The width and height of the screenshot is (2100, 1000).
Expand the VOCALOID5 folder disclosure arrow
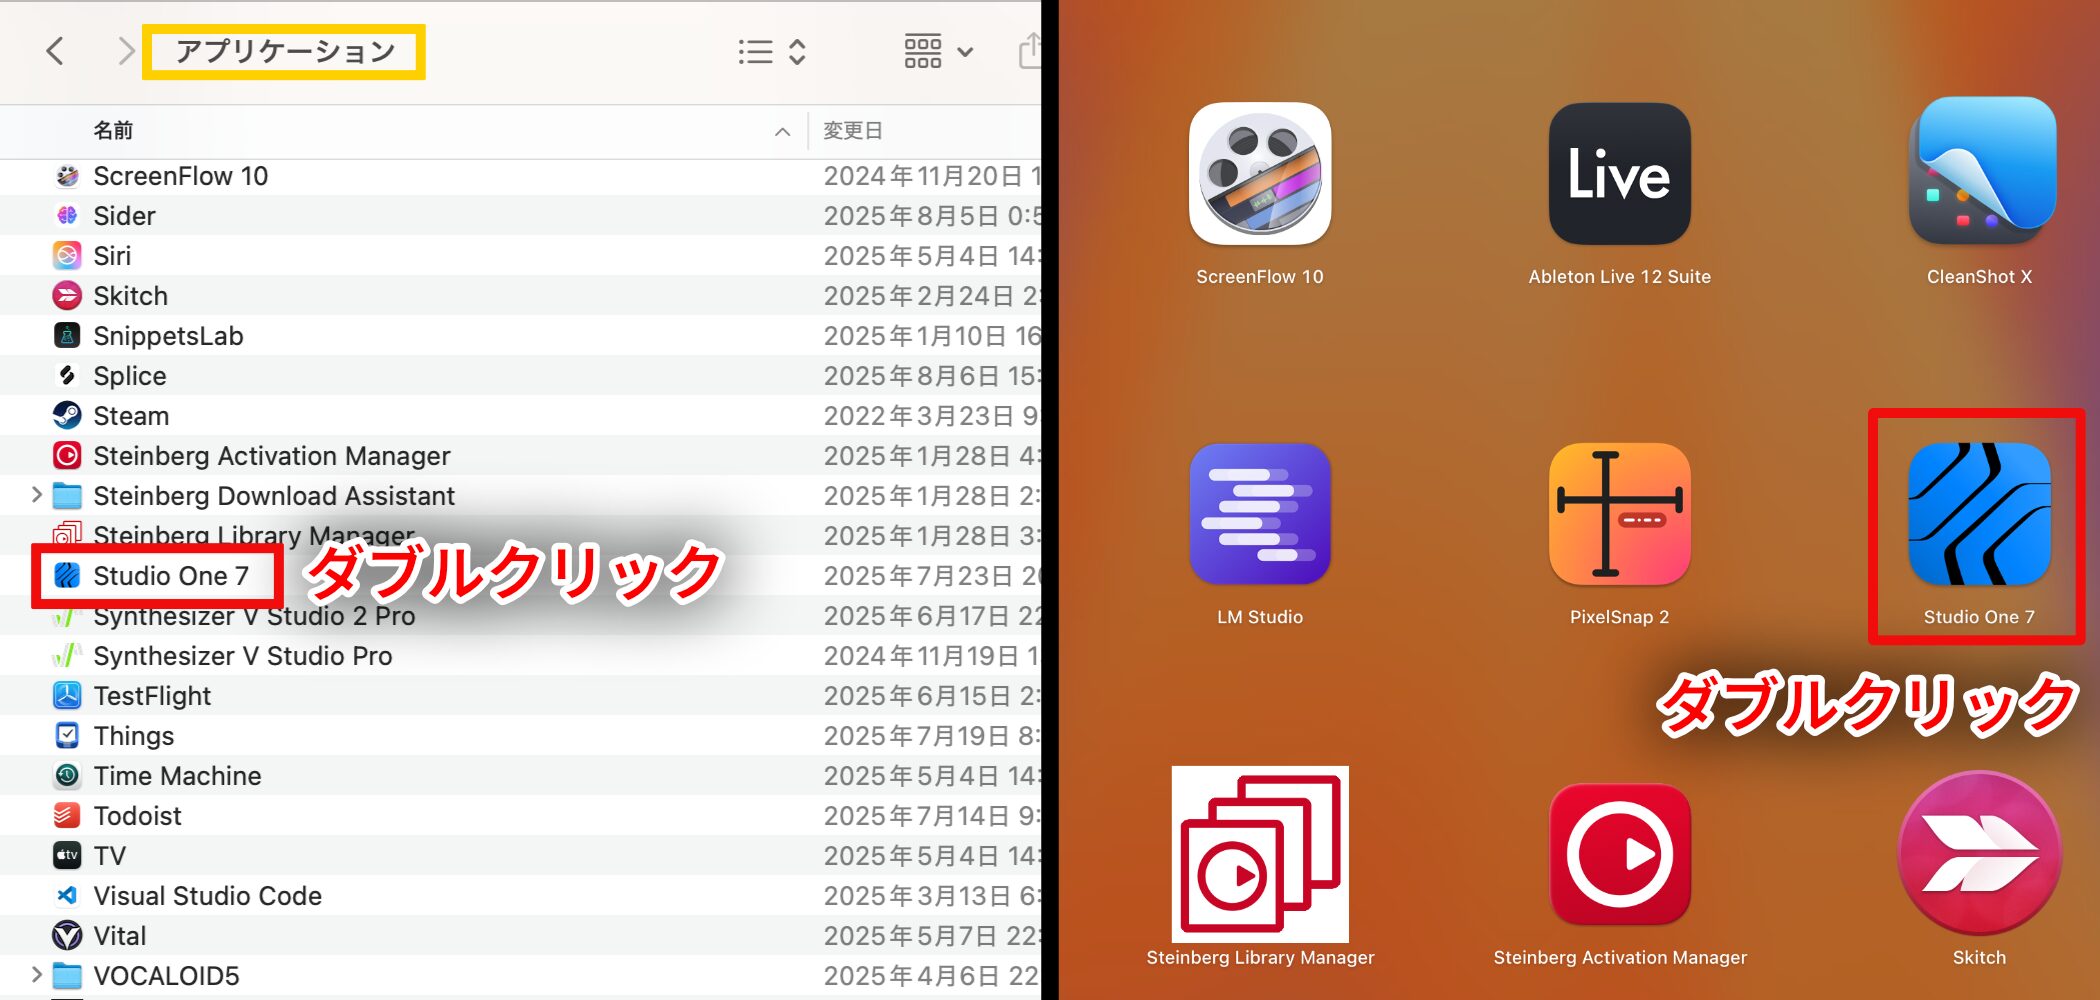coord(37,975)
